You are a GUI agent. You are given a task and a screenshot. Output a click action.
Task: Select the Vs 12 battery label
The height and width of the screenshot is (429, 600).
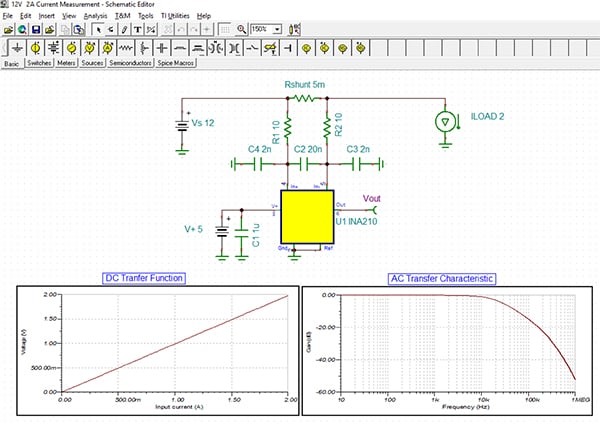coord(203,123)
